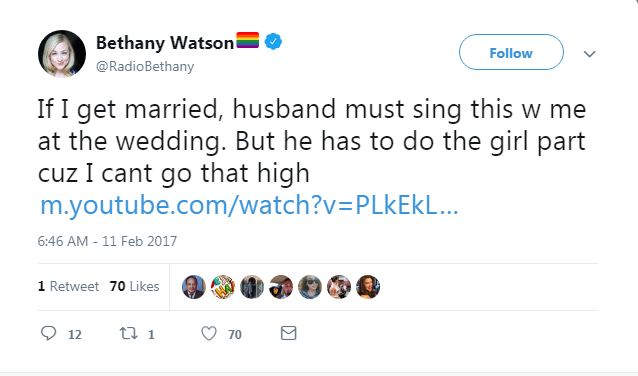Click the retweet arrows icon

coord(128,334)
